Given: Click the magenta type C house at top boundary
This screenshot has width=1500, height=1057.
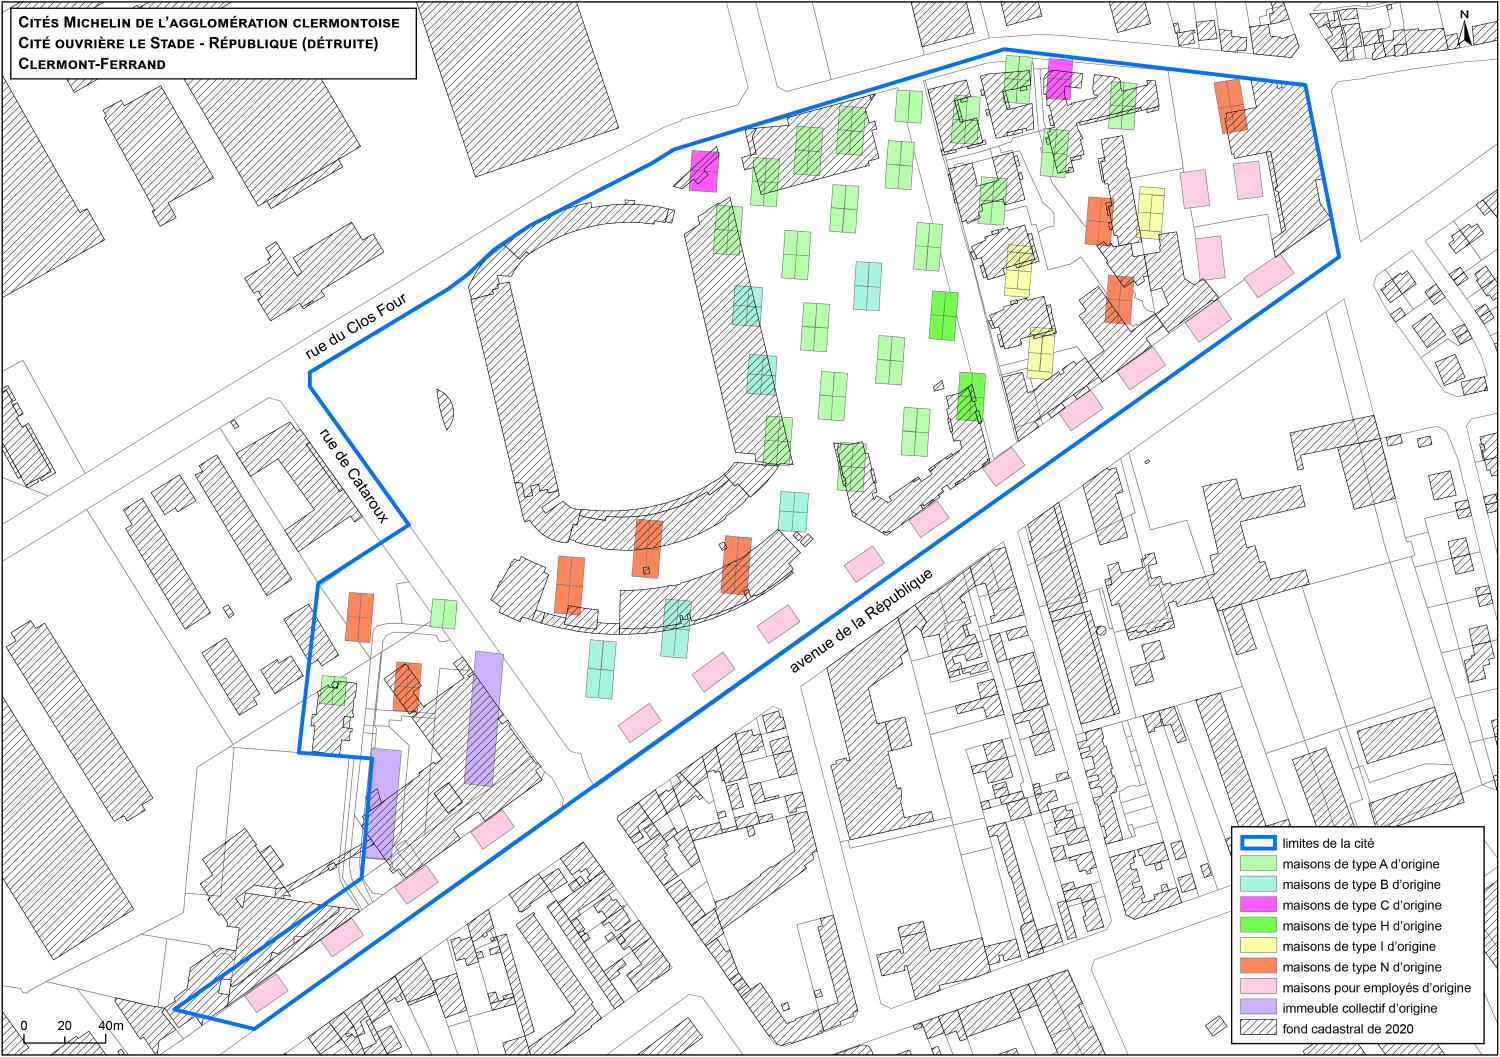Looking at the screenshot, I should (1059, 79).
